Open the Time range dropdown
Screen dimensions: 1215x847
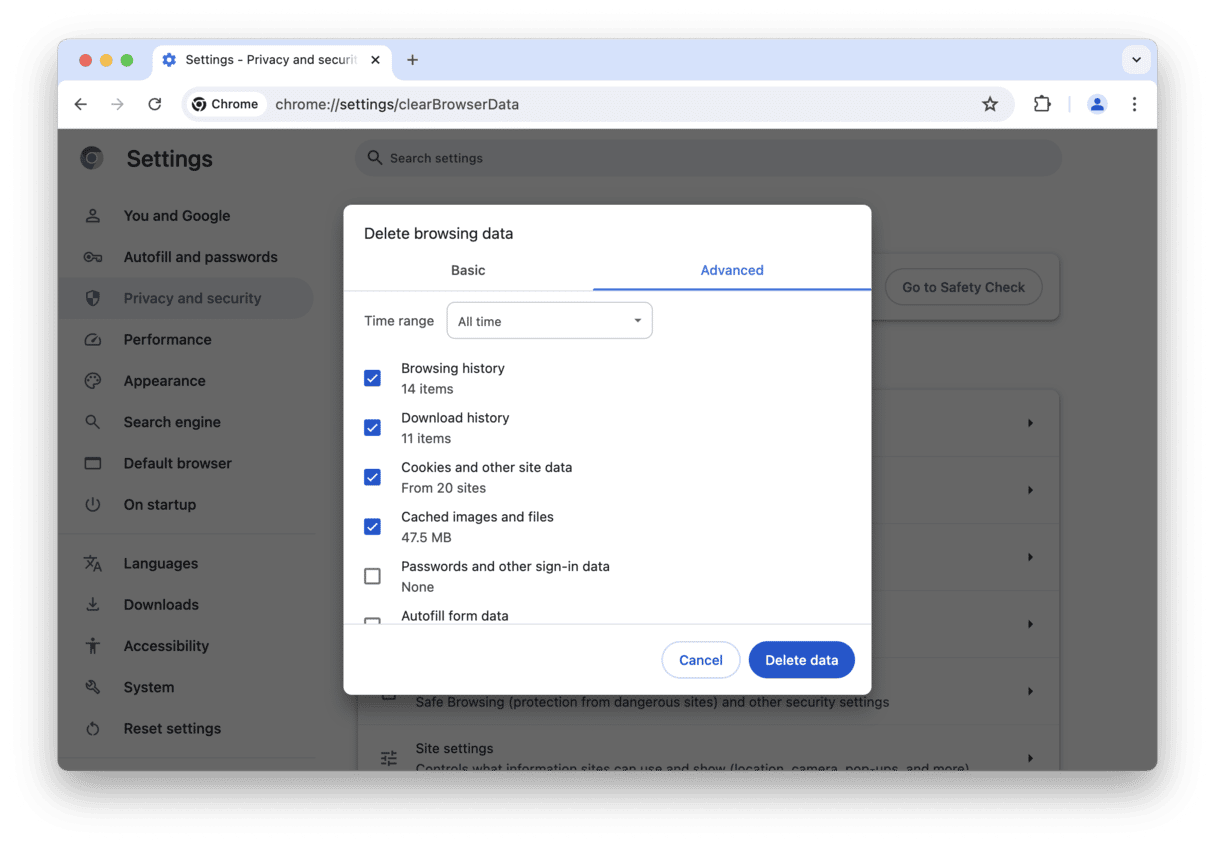click(549, 320)
